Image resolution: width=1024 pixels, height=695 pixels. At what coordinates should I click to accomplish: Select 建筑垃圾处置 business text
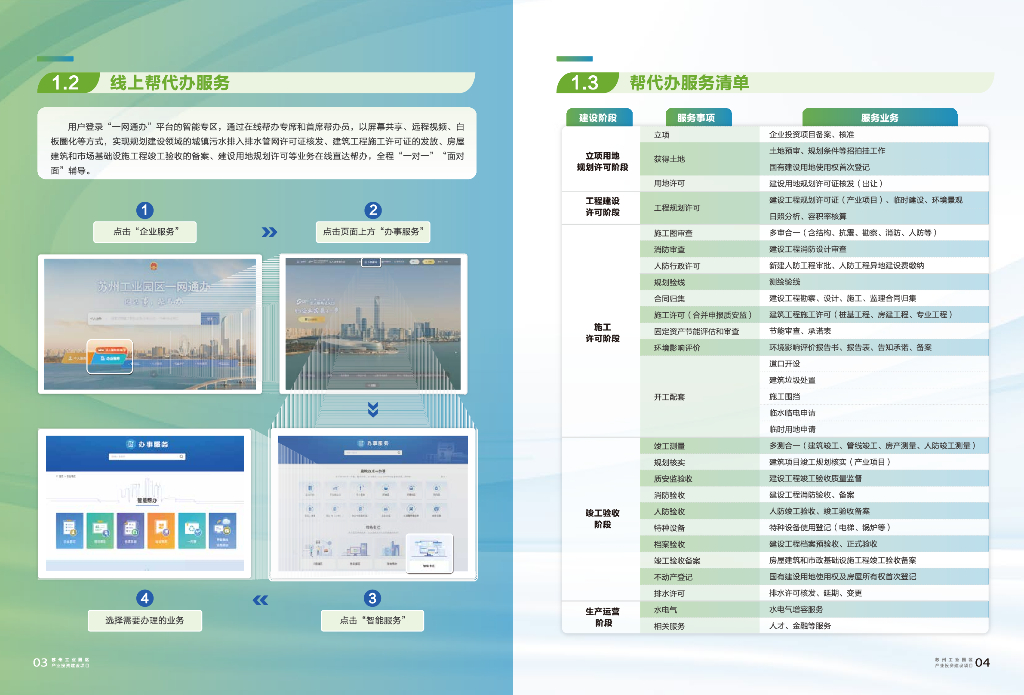pyautogui.click(x=792, y=380)
